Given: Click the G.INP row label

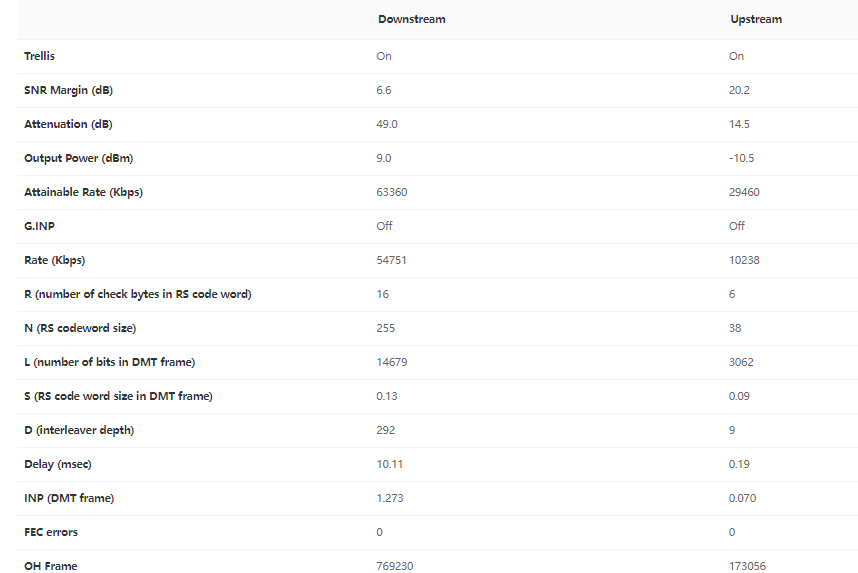Looking at the screenshot, I should coord(40,226).
